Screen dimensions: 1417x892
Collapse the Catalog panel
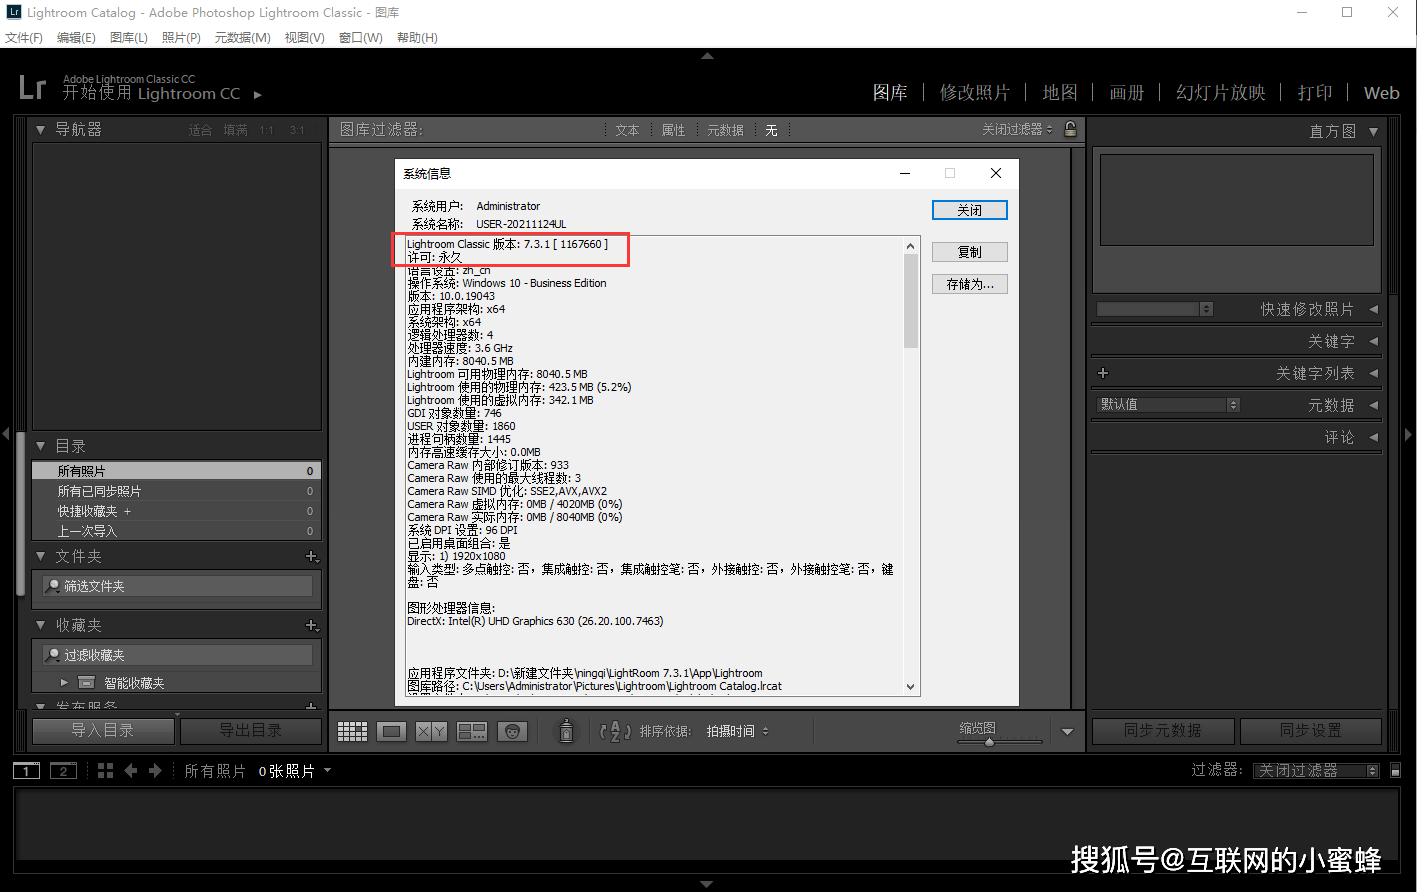[x=41, y=446]
